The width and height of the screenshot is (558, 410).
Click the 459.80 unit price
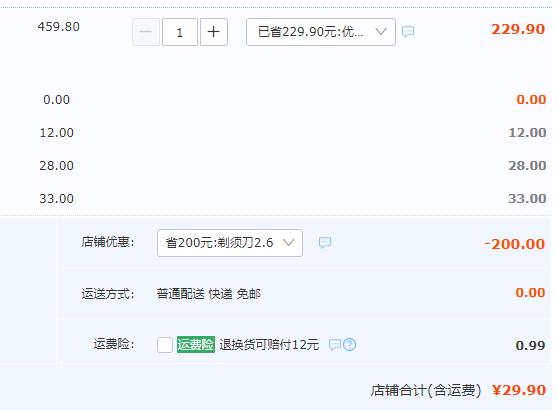point(59,27)
